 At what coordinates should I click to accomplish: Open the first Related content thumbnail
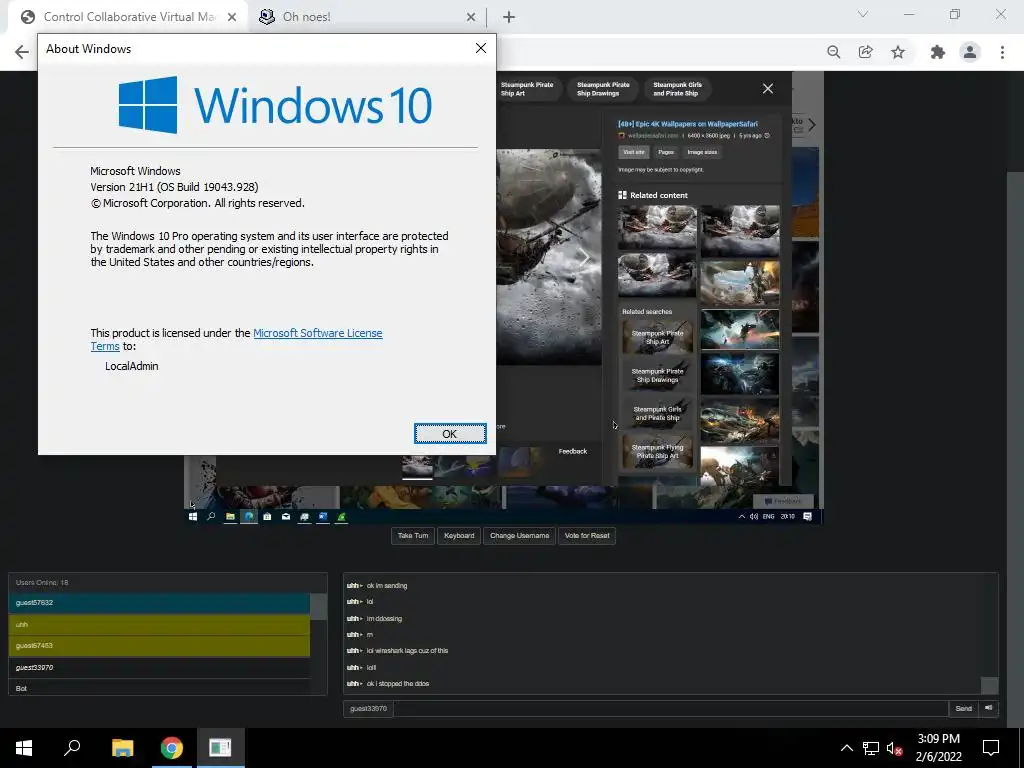(657, 227)
